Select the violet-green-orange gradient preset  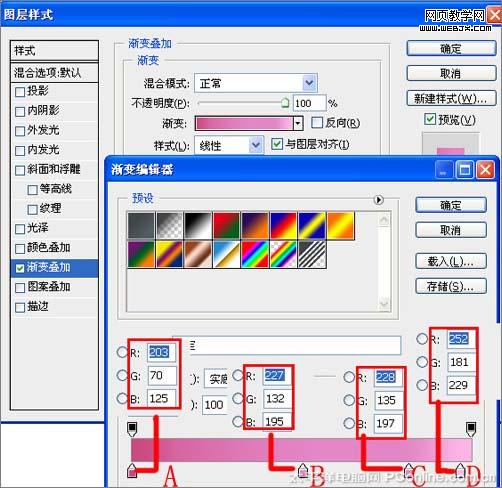tap(141, 254)
